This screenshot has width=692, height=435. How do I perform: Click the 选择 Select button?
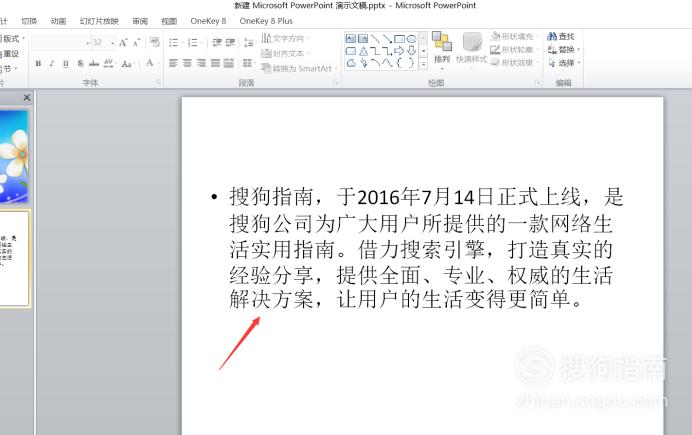(563, 63)
